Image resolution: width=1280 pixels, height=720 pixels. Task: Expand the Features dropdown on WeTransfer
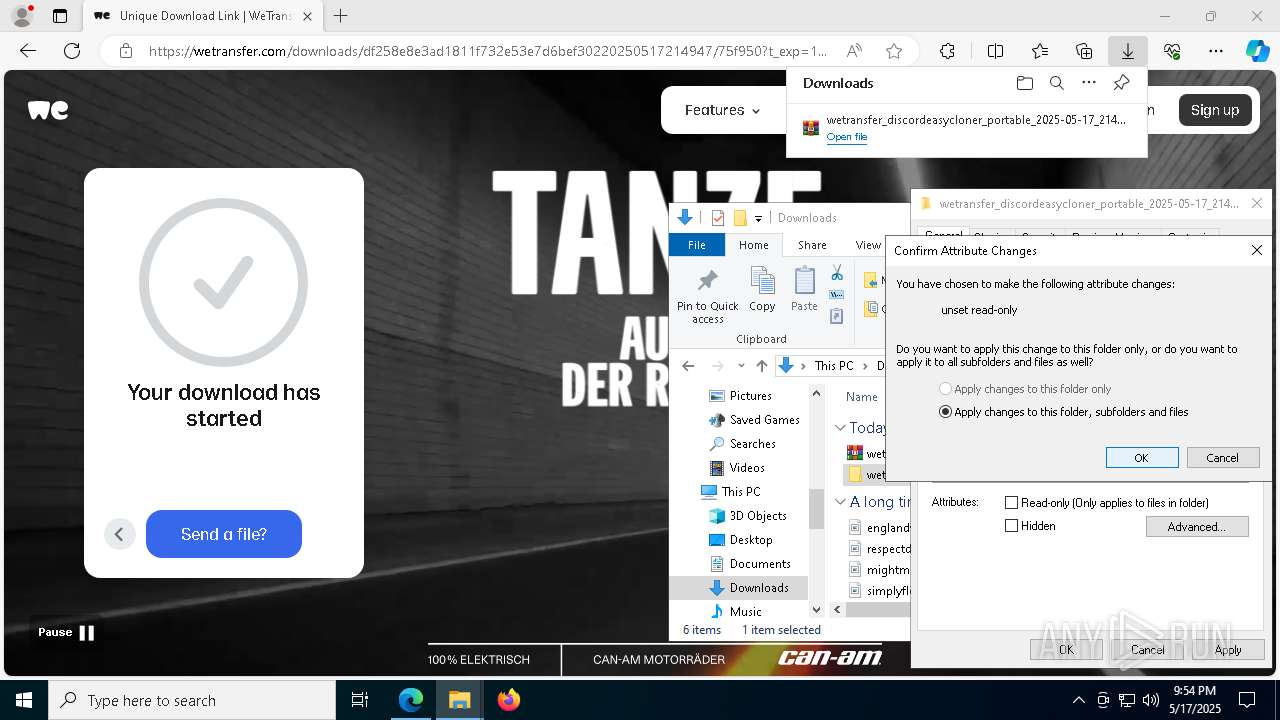(x=722, y=110)
